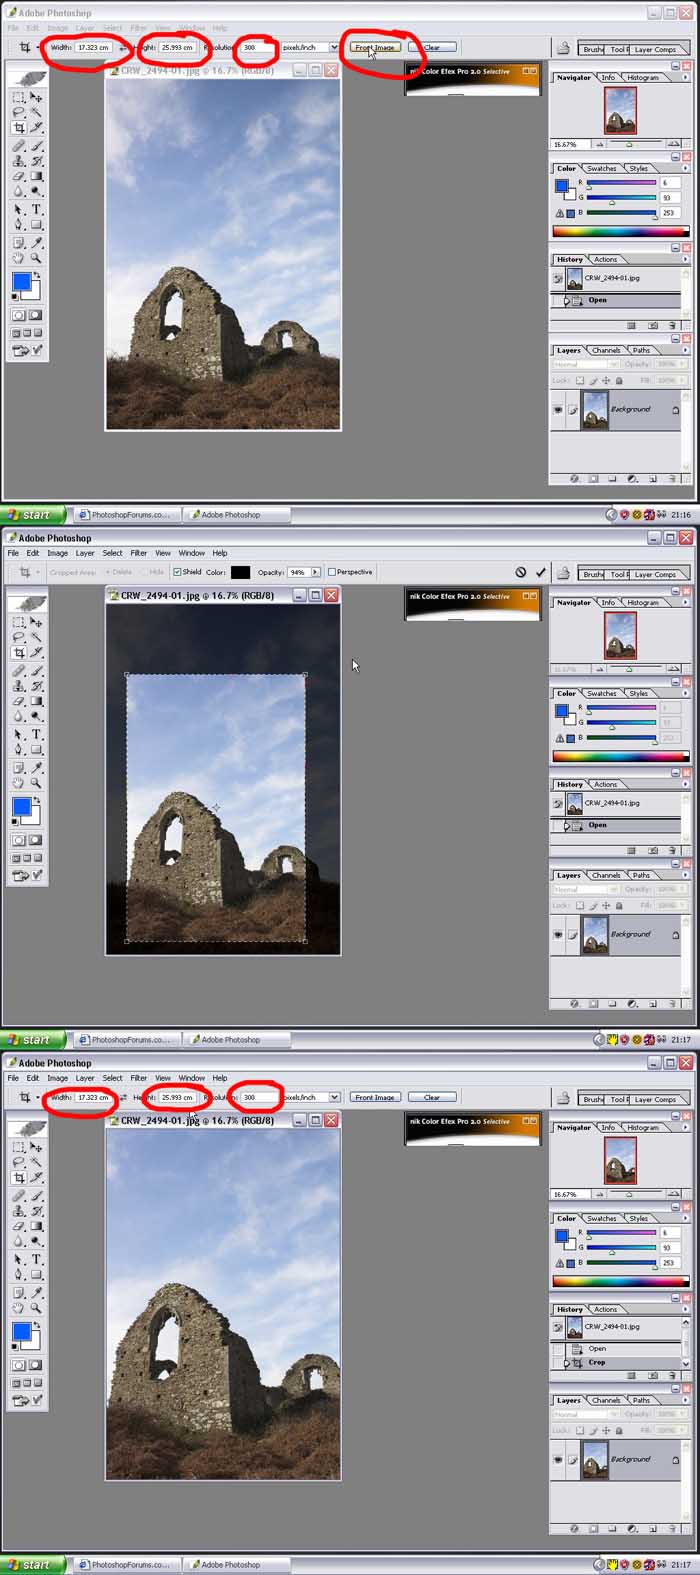The height and width of the screenshot is (1575, 700).
Task: Switch to the Histogram tab in top screenshot
Action: [x=643, y=77]
